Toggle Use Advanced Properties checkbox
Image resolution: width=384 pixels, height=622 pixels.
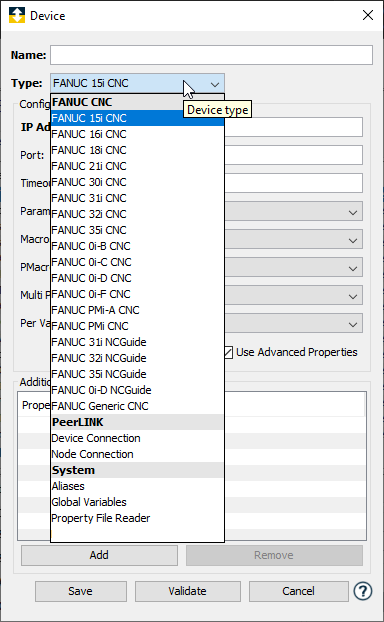228,352
